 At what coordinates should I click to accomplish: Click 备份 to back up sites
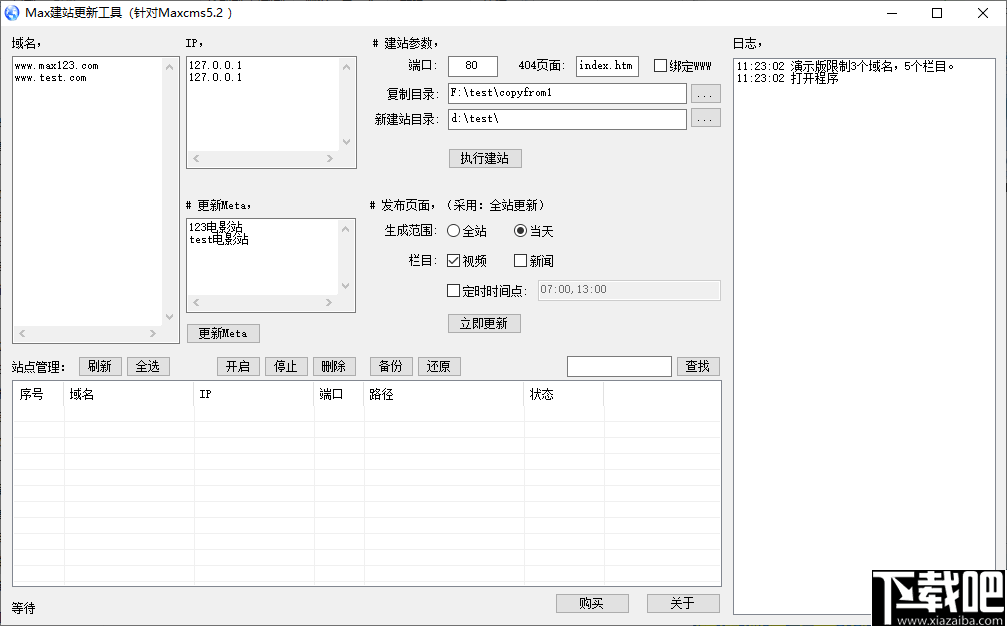[x=390, y=366]
